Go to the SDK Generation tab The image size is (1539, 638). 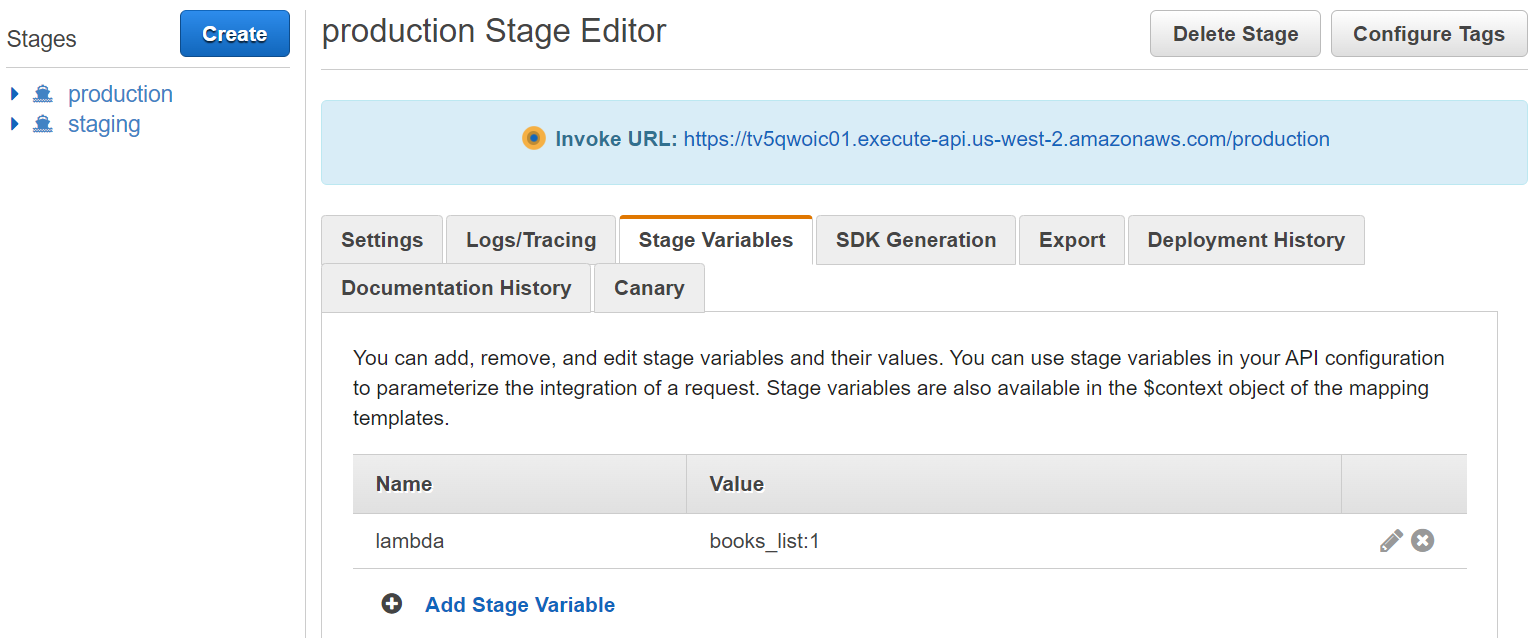[x=916, y=240]
